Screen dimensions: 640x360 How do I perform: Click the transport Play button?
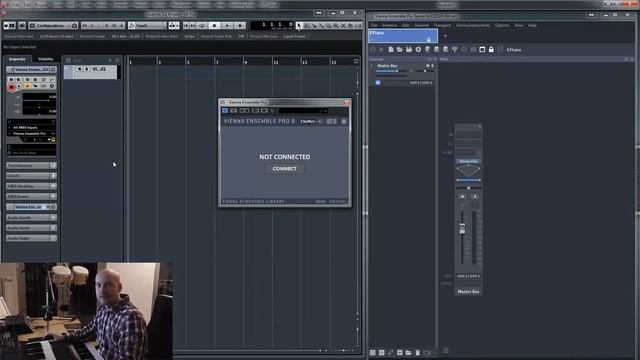(x=227, y=25)
